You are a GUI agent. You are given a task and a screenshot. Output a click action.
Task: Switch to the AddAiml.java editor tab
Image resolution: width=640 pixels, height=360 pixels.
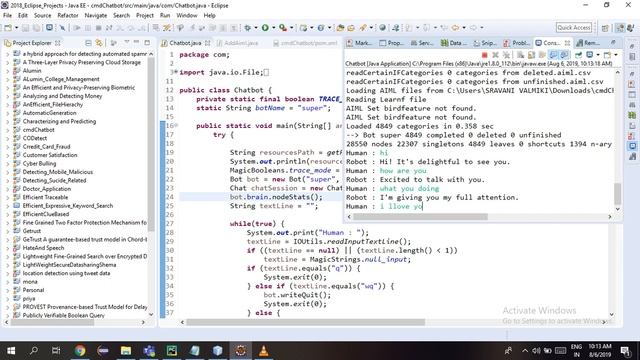pos(241,43)
